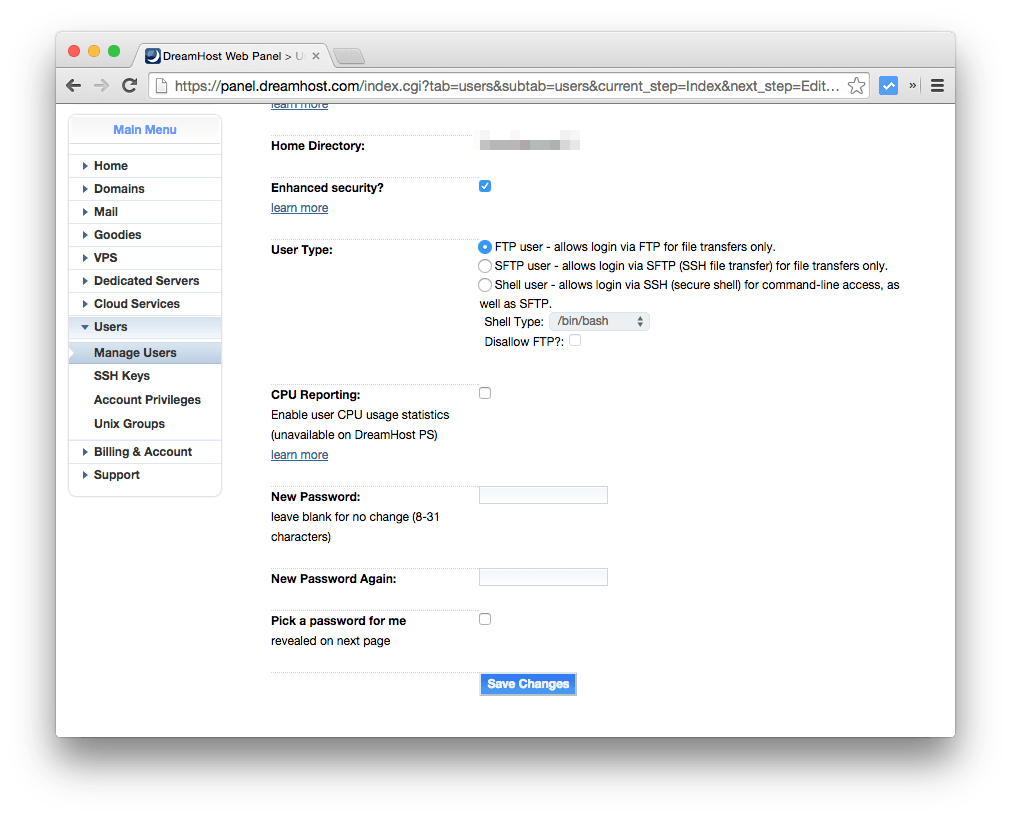
Task: Click the Save Changes button
Action: coord(527,683)
